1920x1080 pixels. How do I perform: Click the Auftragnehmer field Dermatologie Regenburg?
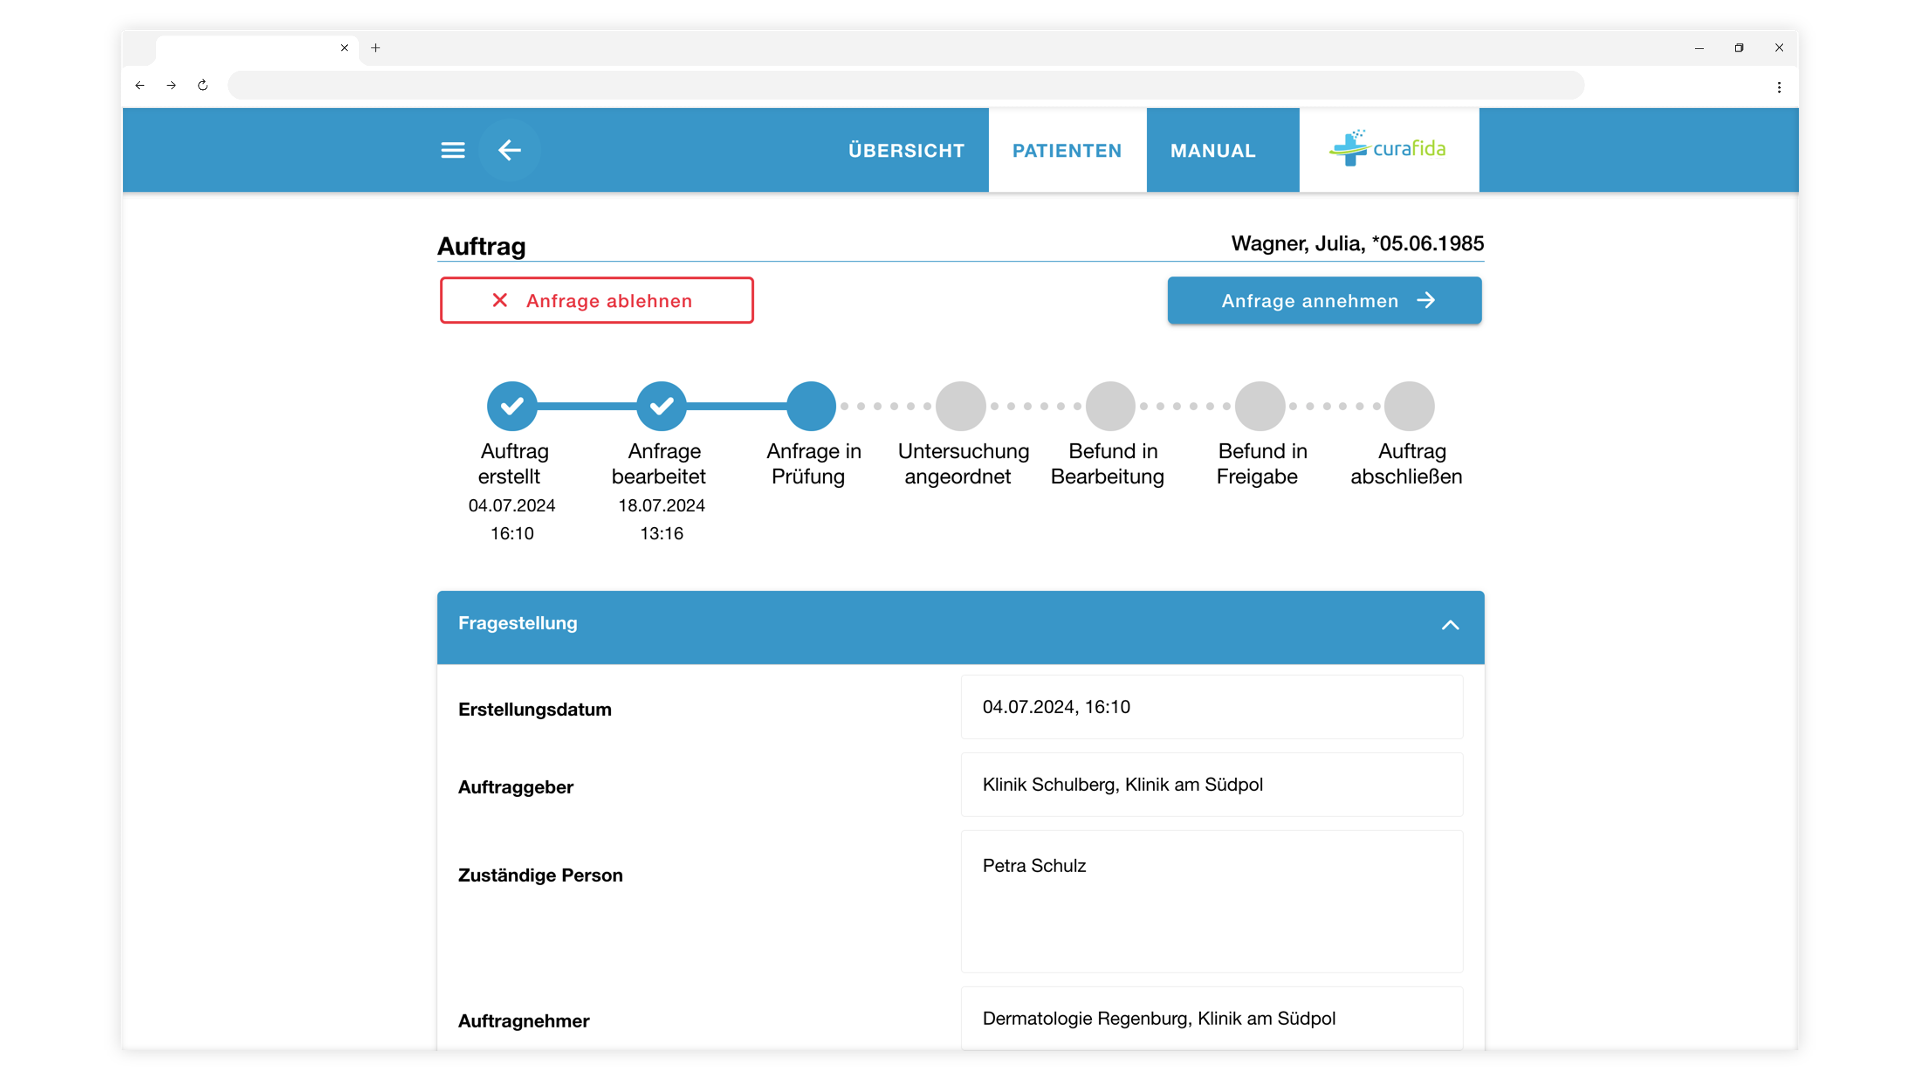(1212, 1018)
